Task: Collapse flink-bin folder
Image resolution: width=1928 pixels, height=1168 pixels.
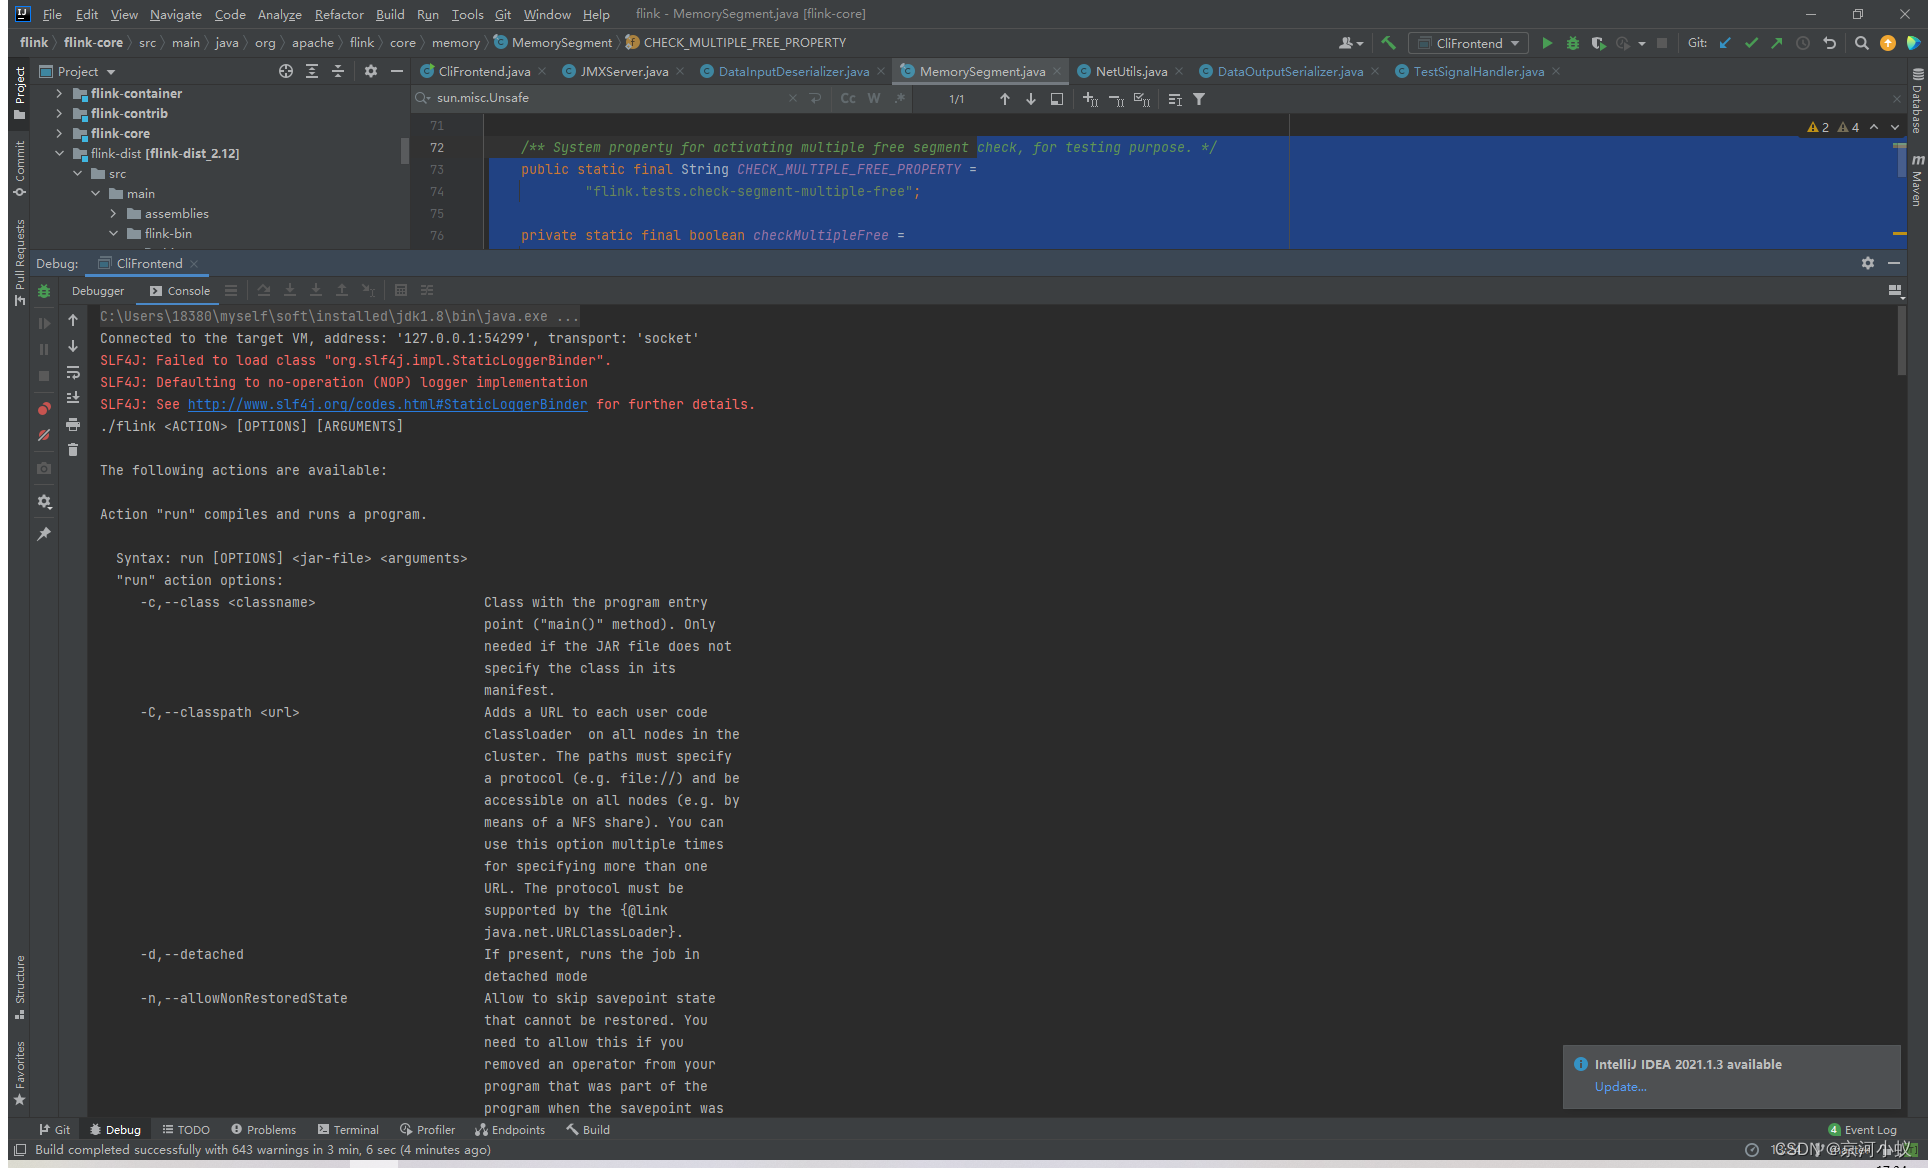Action: click(113, 233)
